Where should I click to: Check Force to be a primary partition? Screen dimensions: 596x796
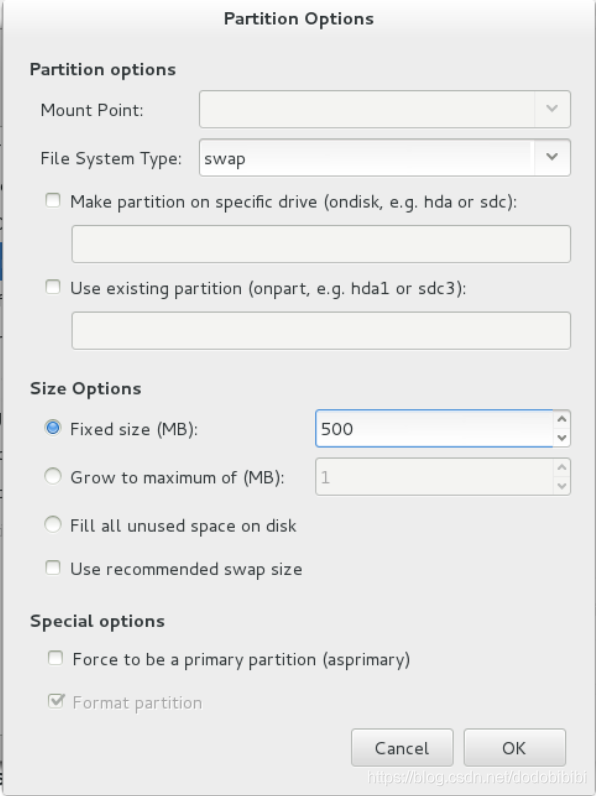pyautogui.click(x=55, y=658)
